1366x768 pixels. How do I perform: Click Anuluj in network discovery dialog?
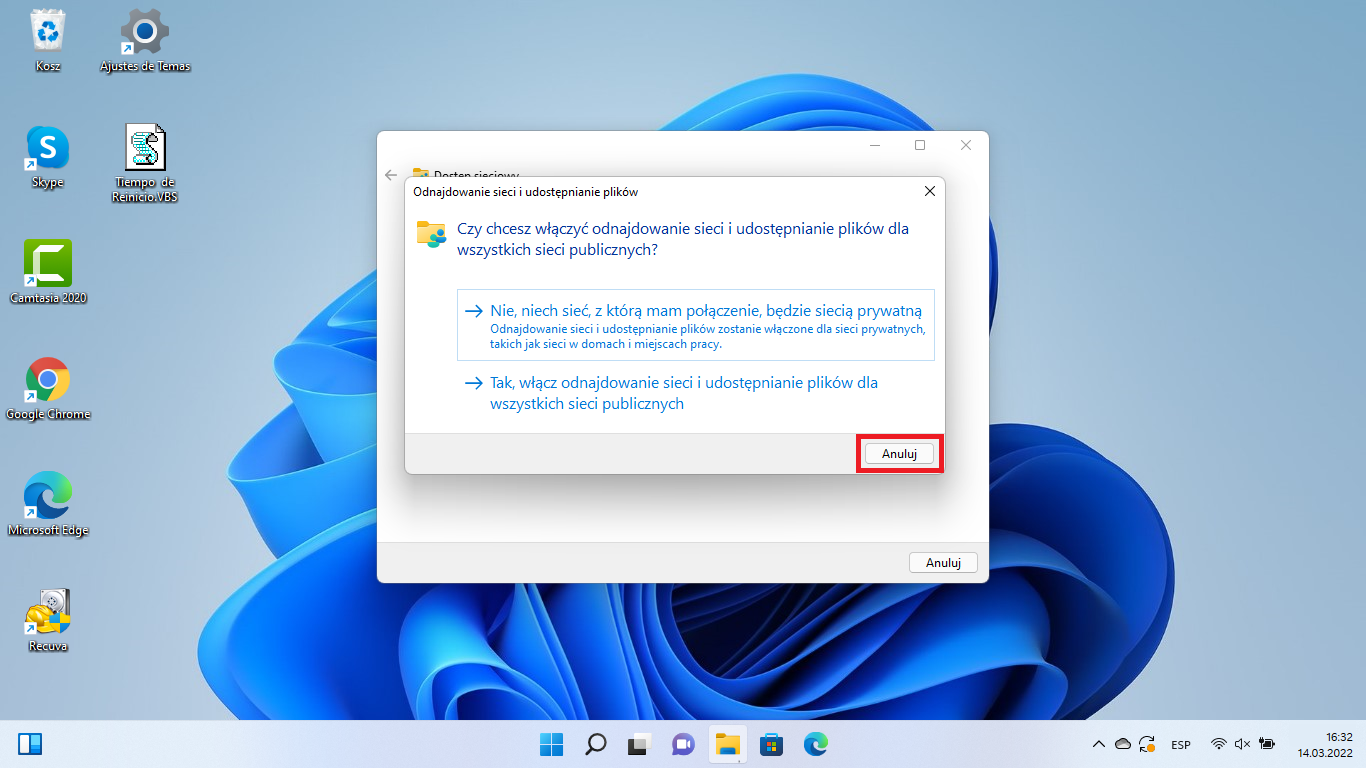[899, 454]
